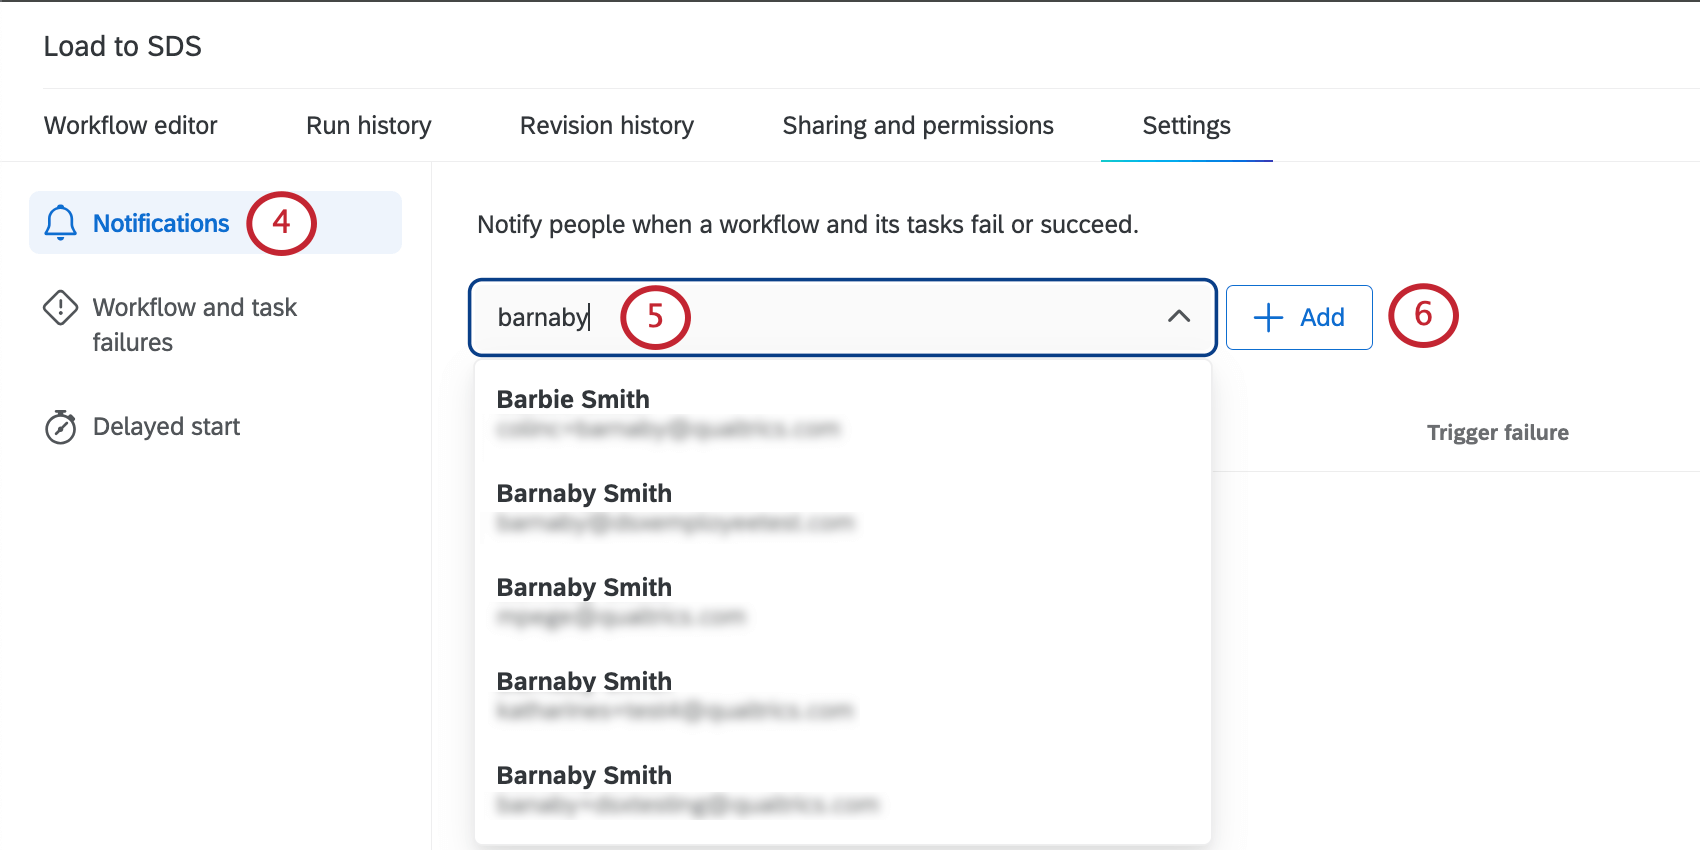Select the last Barnaby Smith suggestion
Viewport: 1700px width, 850px height.
(584, 775)
